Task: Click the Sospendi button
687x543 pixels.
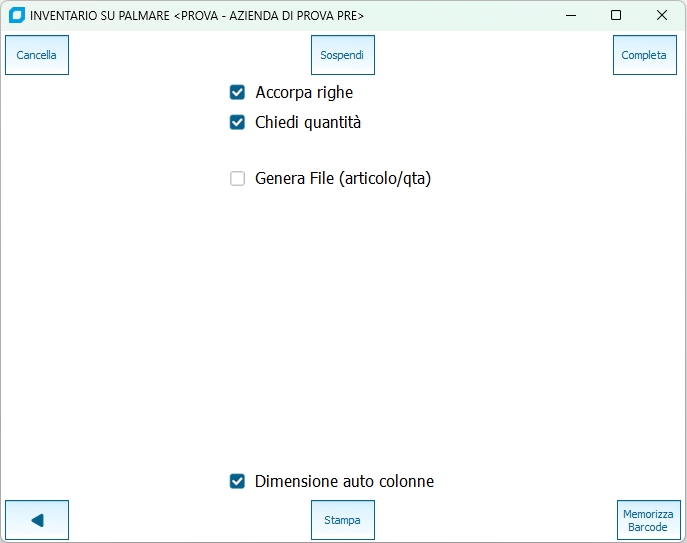Action: point(342,55)
